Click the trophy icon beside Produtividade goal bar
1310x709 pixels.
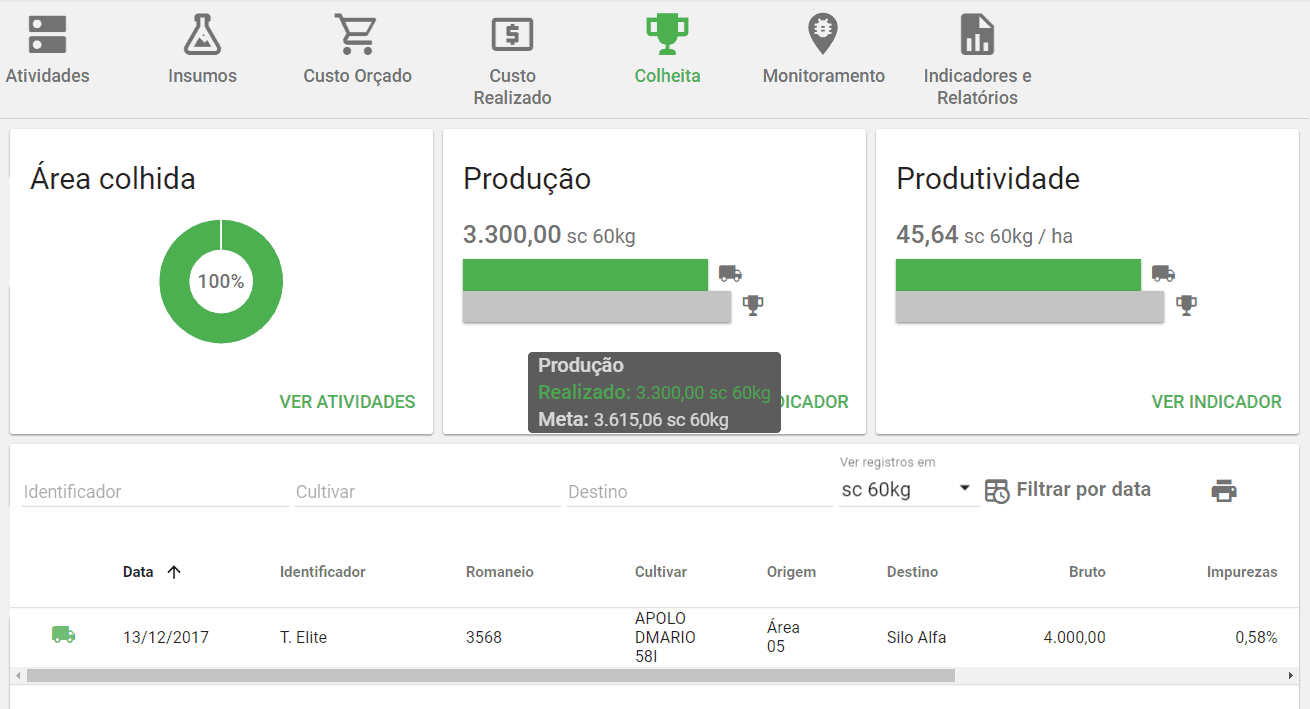click(1187, 304)
